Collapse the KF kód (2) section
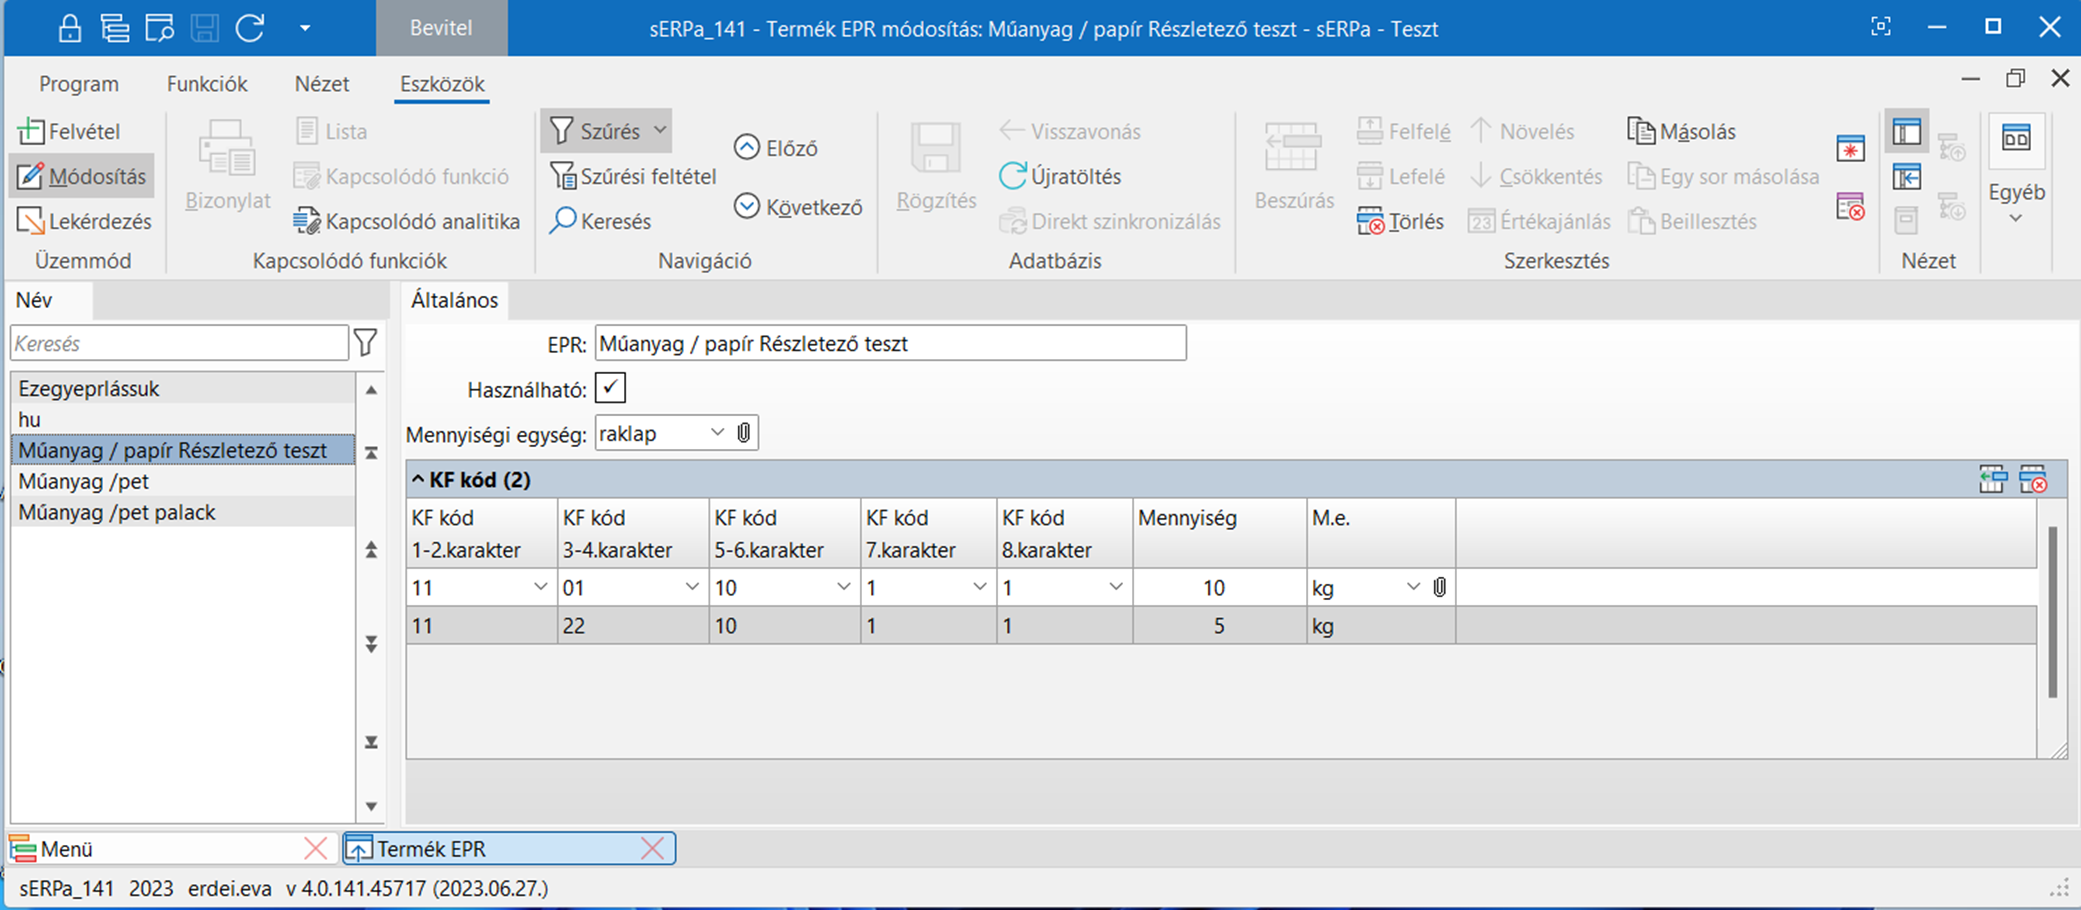 [418, 480]
